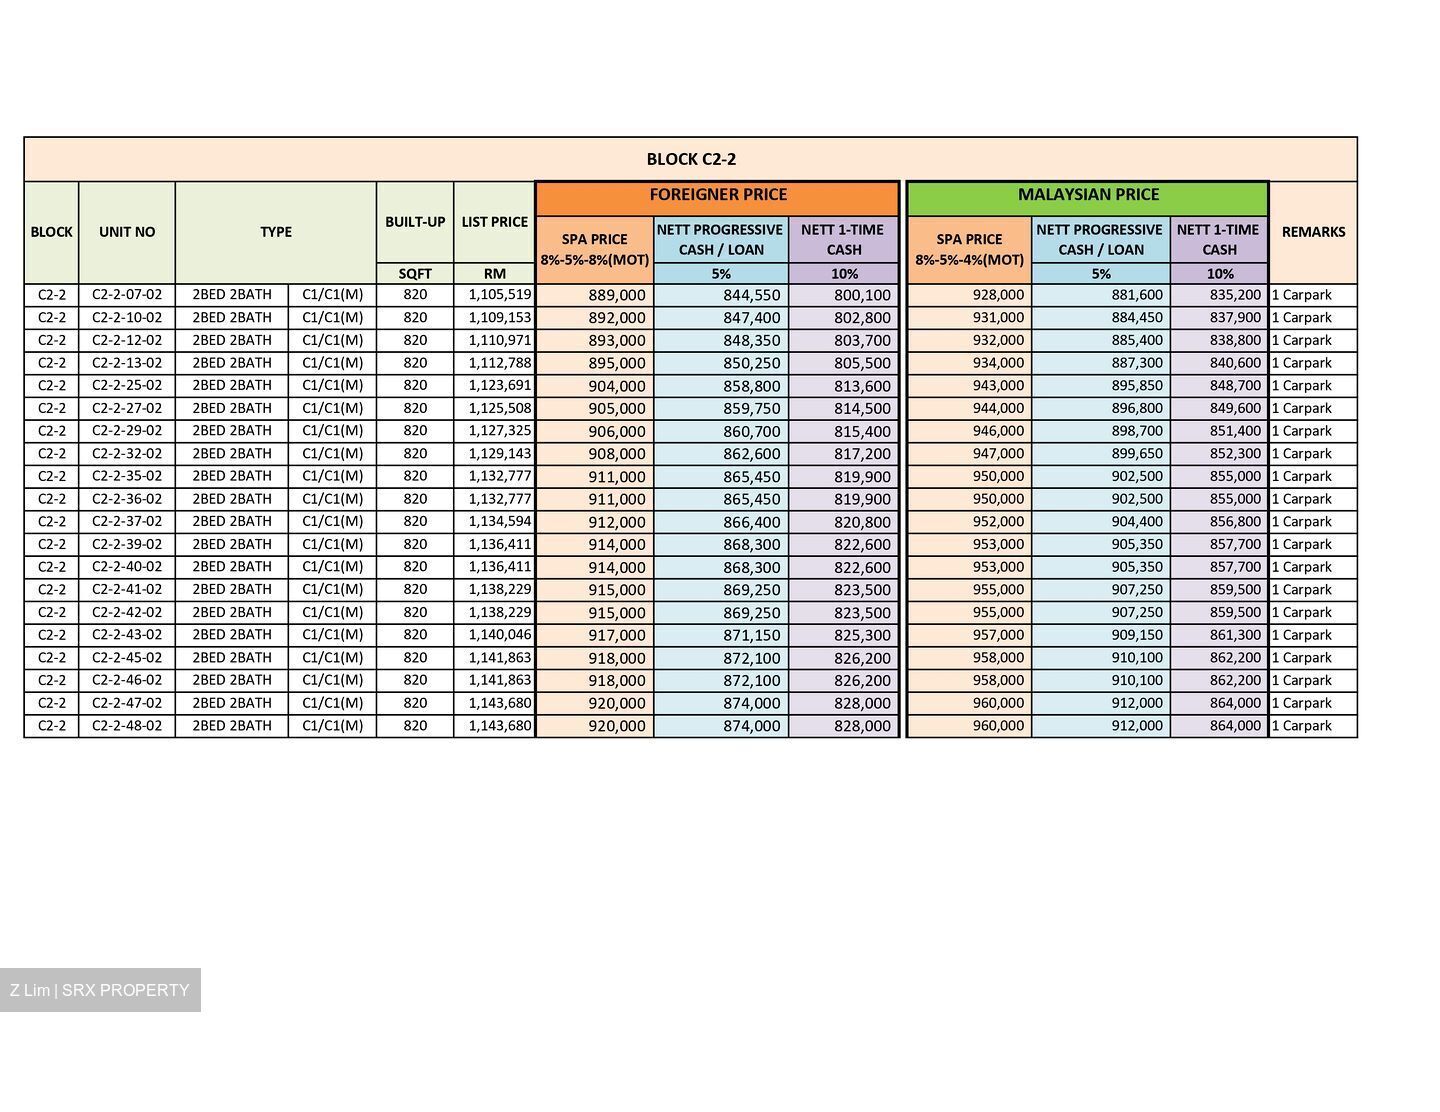
Task: Click foreigner SPA price 889,000
Action: click(x=617, y=296)
